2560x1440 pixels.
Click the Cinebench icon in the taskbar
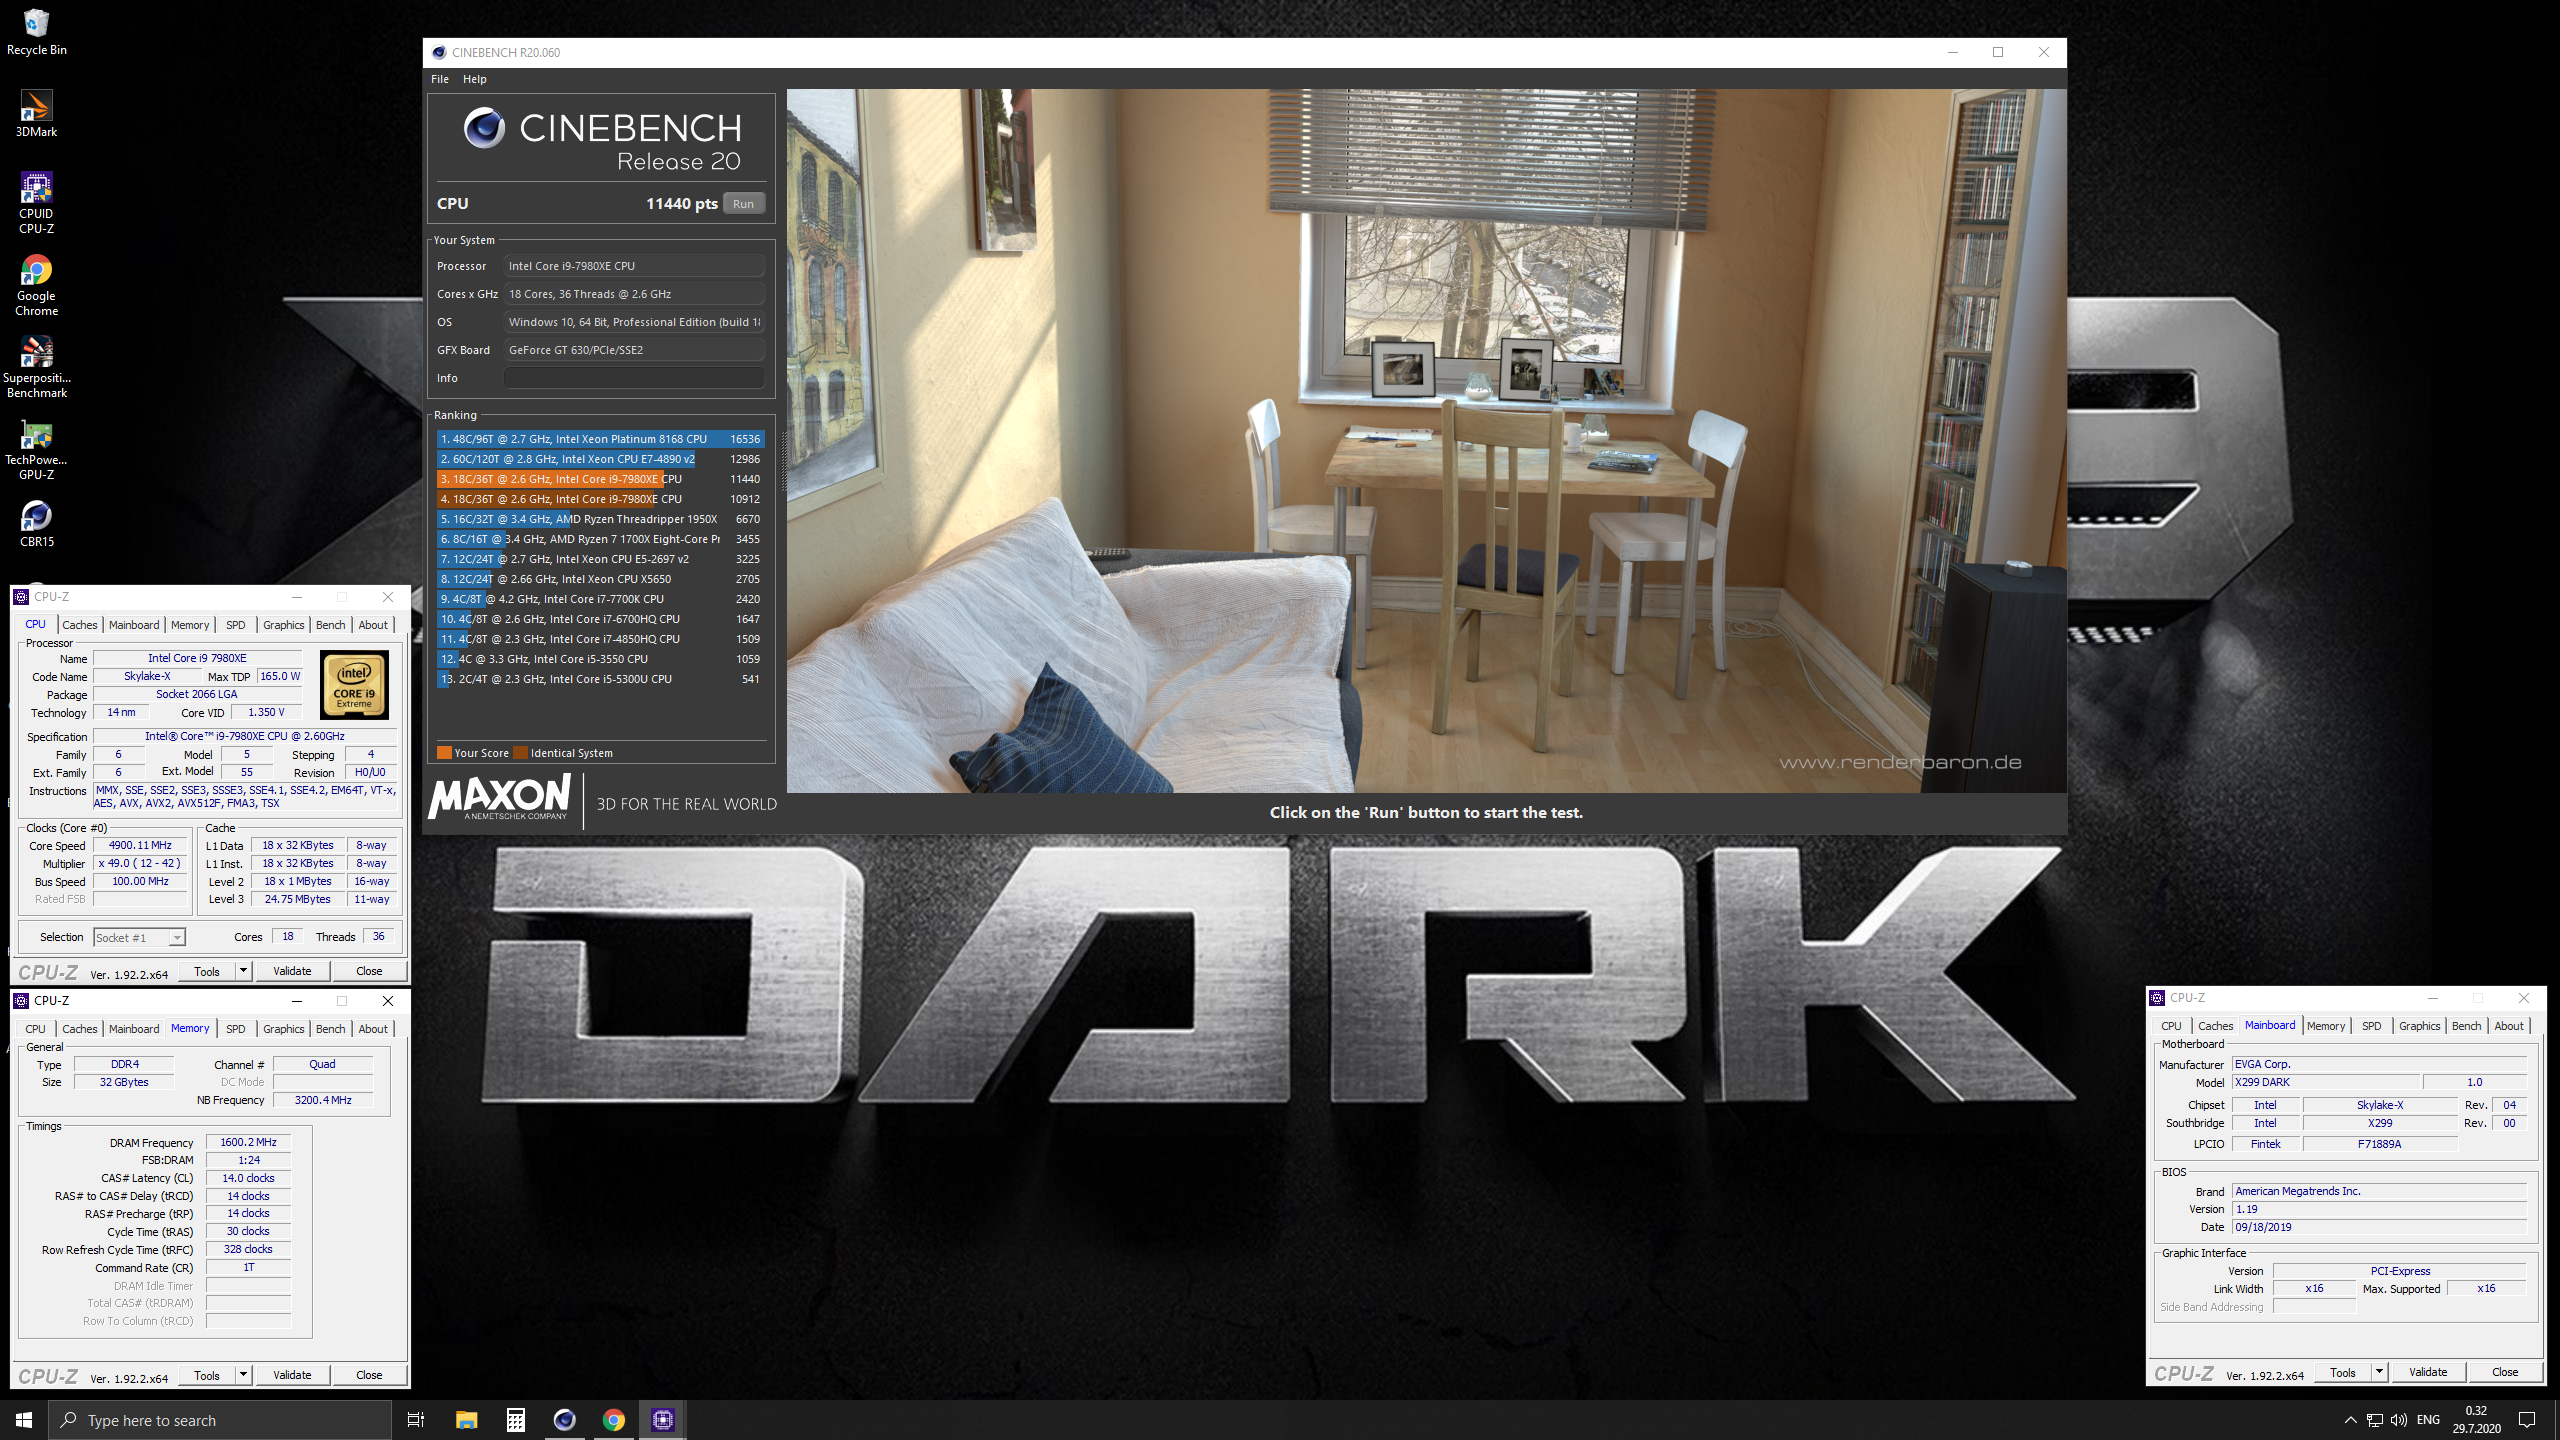coord(564,1420)
